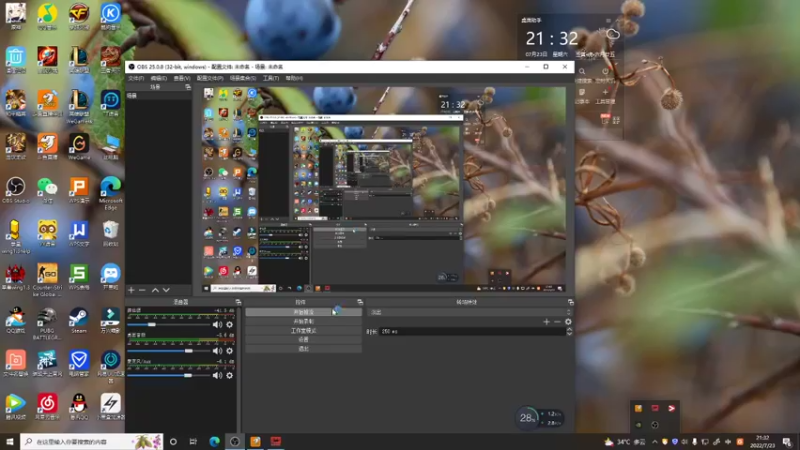Image resolution: width=800 pixels, height=450 pixels.
Task: Open Task View on the taskbar
Action: (x=193, y=442)
